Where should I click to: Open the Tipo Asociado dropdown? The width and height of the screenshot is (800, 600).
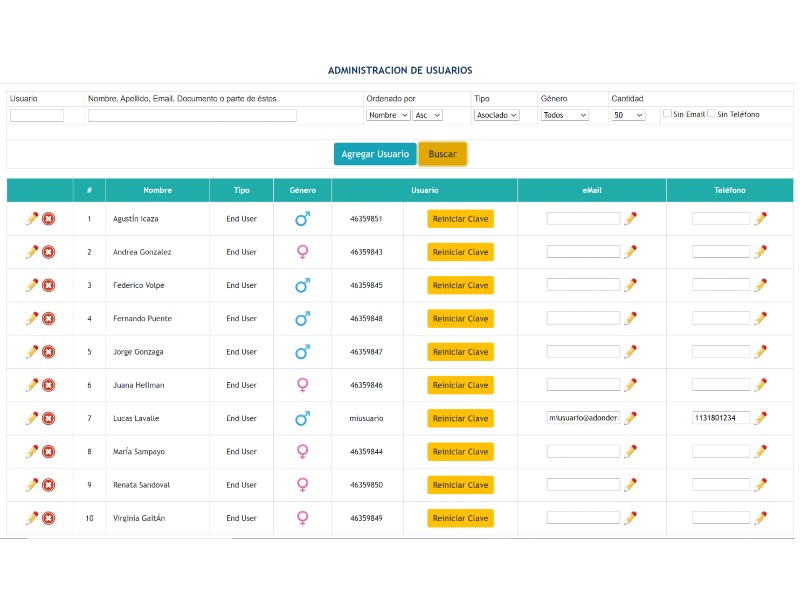click(x=496, y=115)
